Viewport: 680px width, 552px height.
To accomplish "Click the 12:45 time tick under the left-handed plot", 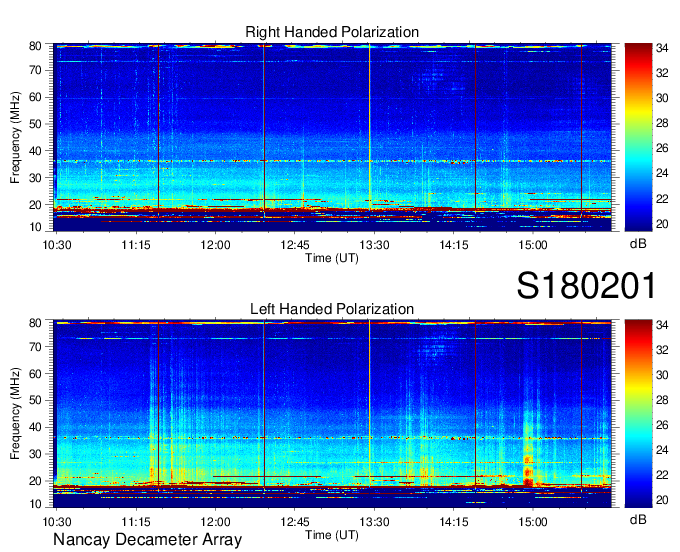I will coord(294,522).
